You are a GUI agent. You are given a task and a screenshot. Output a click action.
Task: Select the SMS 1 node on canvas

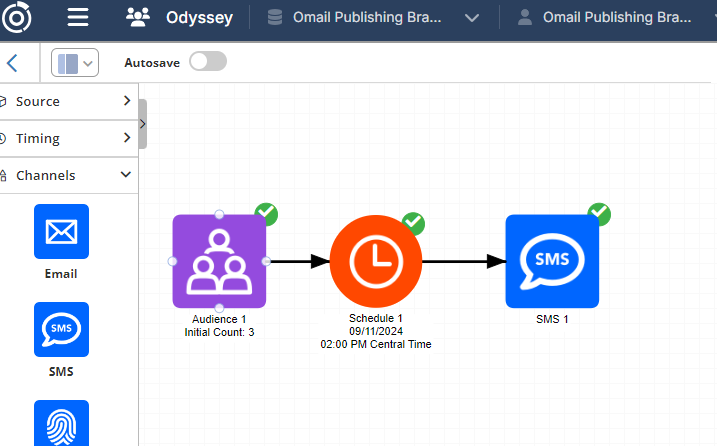(552, 261)
